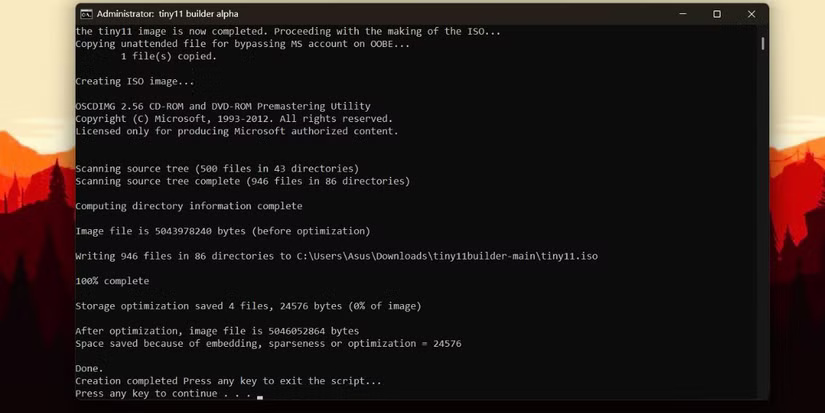Screen dimensions: 825x413
Task: Click "Creation completed Press any key" line
Action: (228, 381)
